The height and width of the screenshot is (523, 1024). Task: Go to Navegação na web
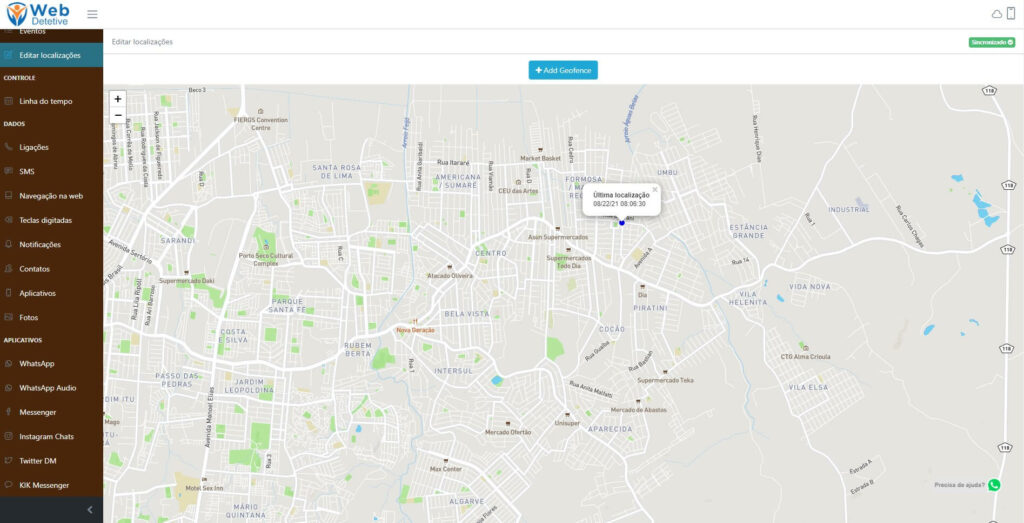click(x=50, y=196)
